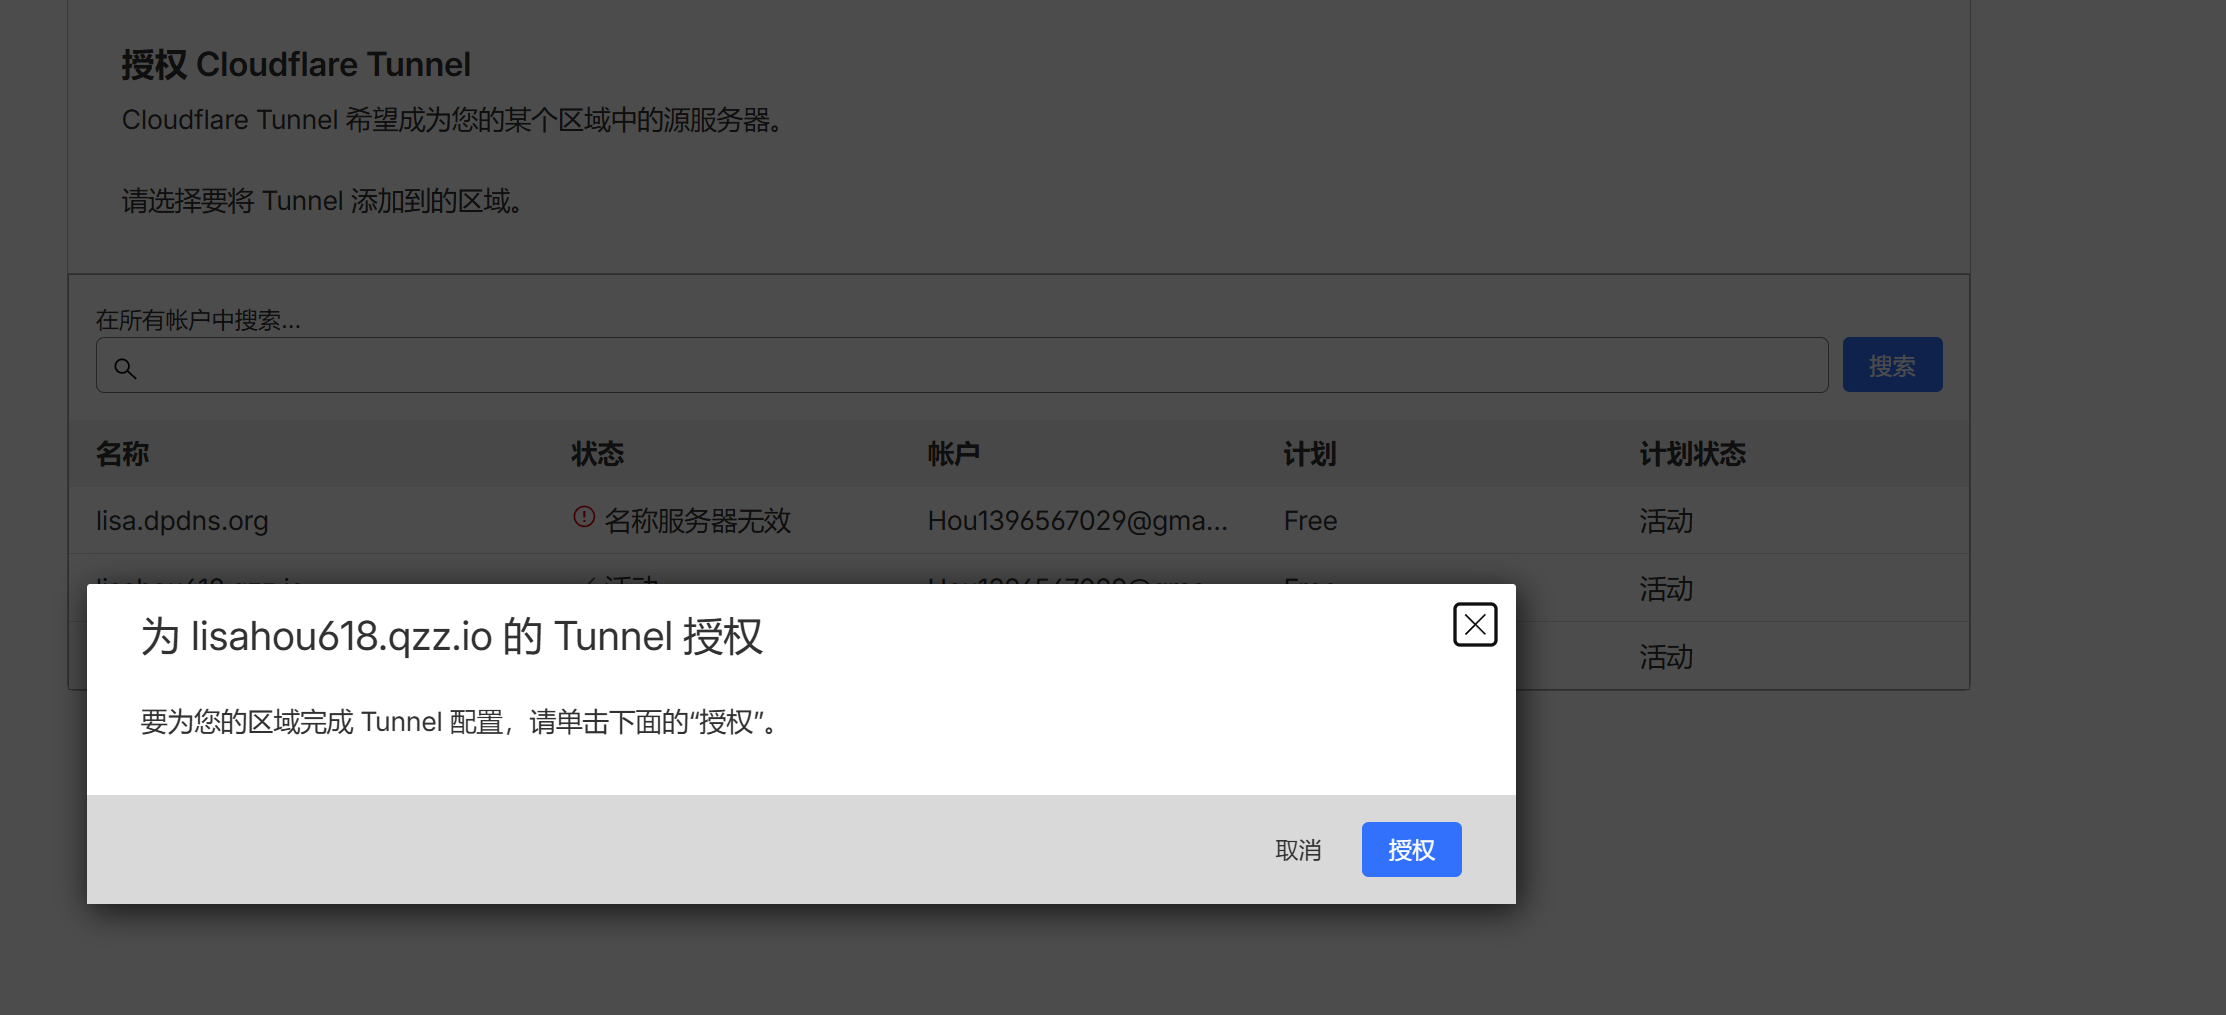This screenshot has height=1015, width=2226.
Task: Click Free plan for lisa.dpdns.org
Action: coord(1310,521)
